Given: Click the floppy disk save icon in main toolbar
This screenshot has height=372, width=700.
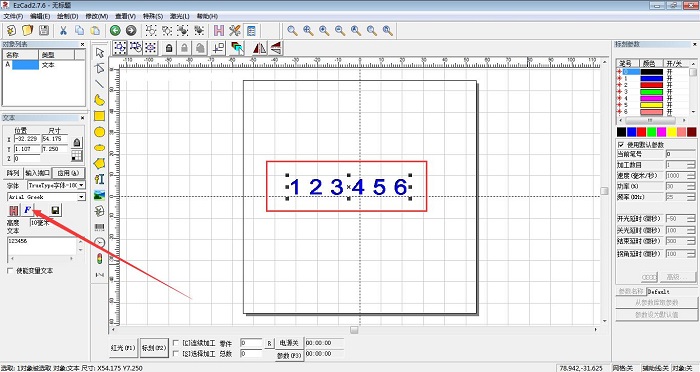Looking at the screenshot, I should pyautogui.click(x=44, y=30).
